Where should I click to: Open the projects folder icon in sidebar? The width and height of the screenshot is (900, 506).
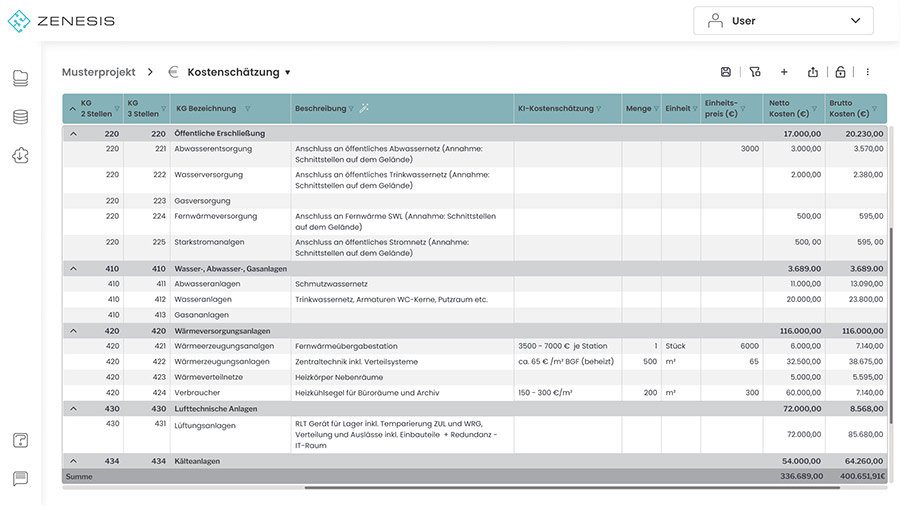tap(20, 78)
